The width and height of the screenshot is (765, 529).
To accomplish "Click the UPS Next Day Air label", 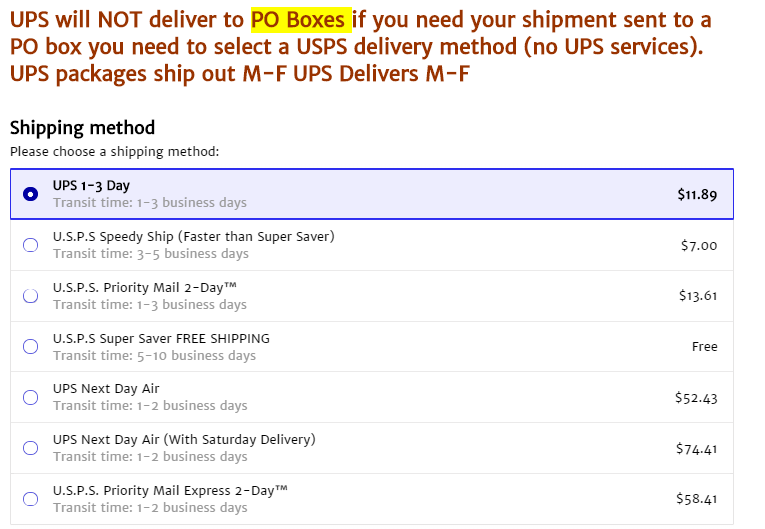I will [106, 389].
